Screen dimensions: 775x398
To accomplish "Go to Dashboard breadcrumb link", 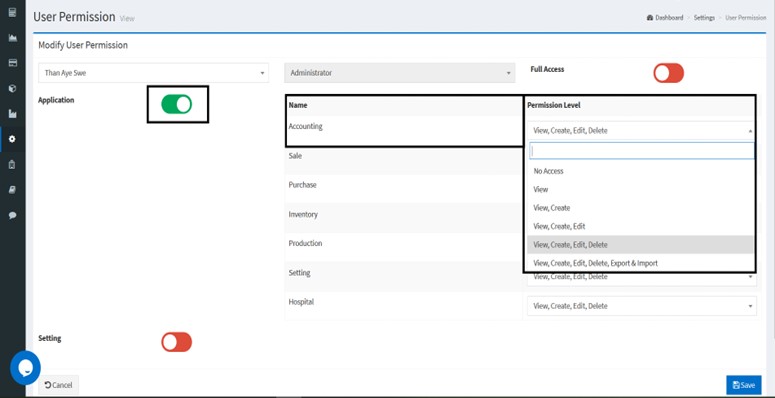I will coord(665,18).
